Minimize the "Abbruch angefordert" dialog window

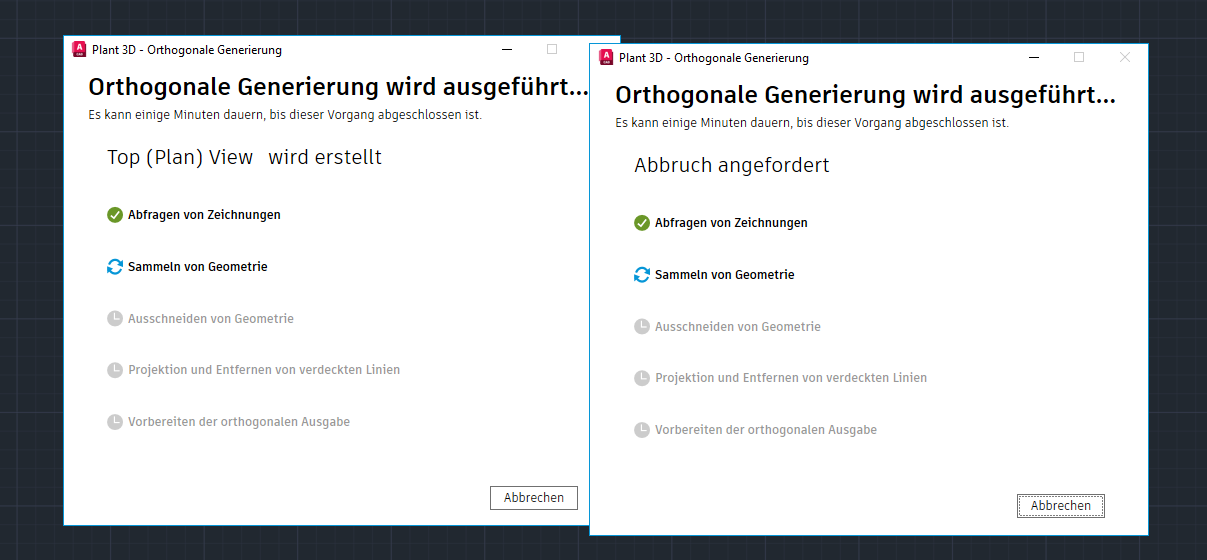click(1034, 57)
